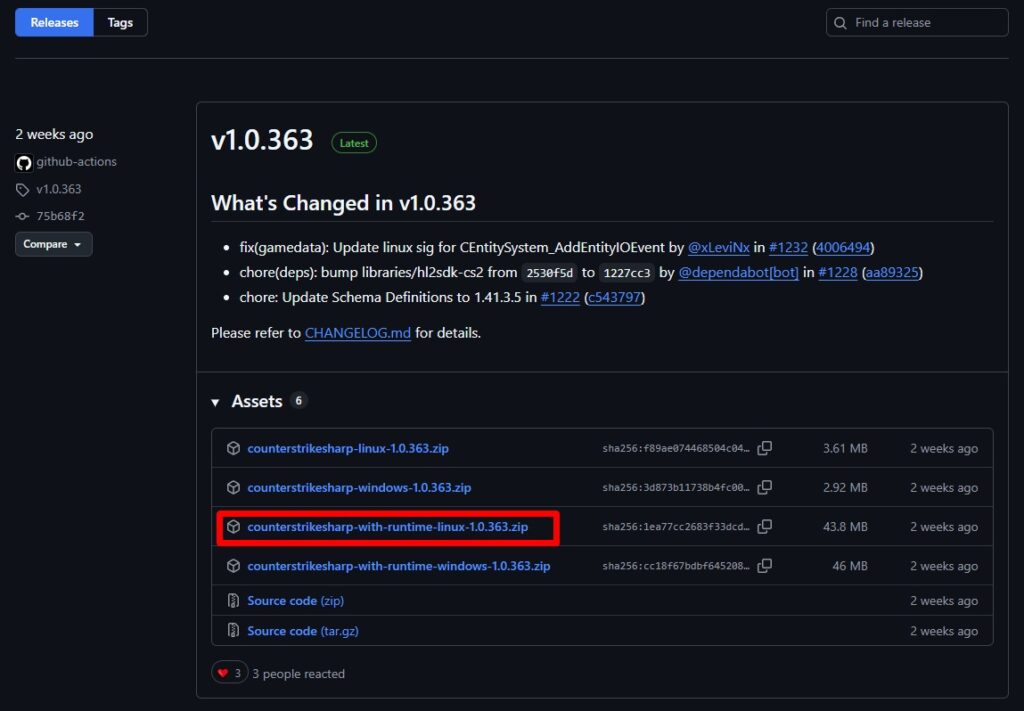
Task: Copy sha256 hash for with-runtime-windows zip
Action: 765,566
